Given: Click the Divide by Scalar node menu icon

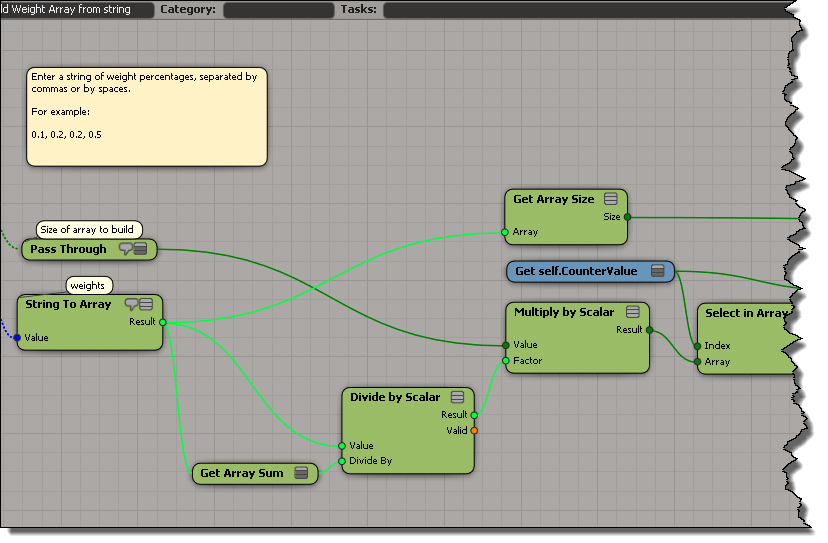Looking at the screenshot, I should 457,397.
